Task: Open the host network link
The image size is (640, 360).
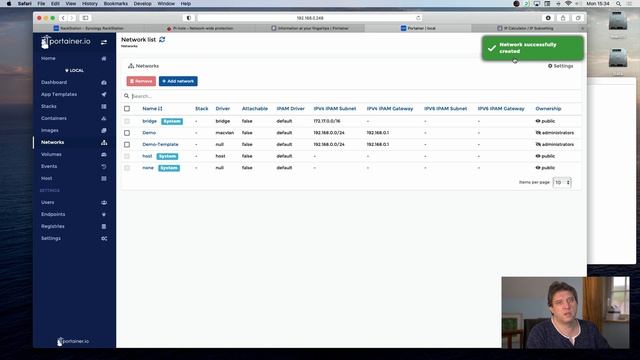Action: click(147, 156)
